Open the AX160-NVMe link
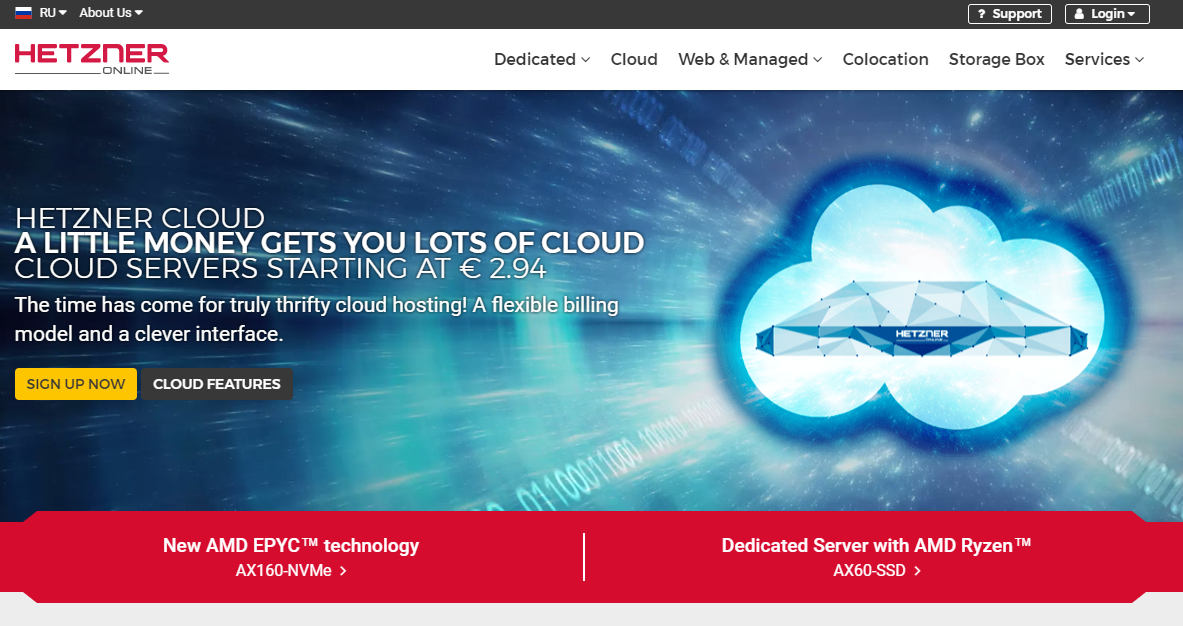 (290, 571)
